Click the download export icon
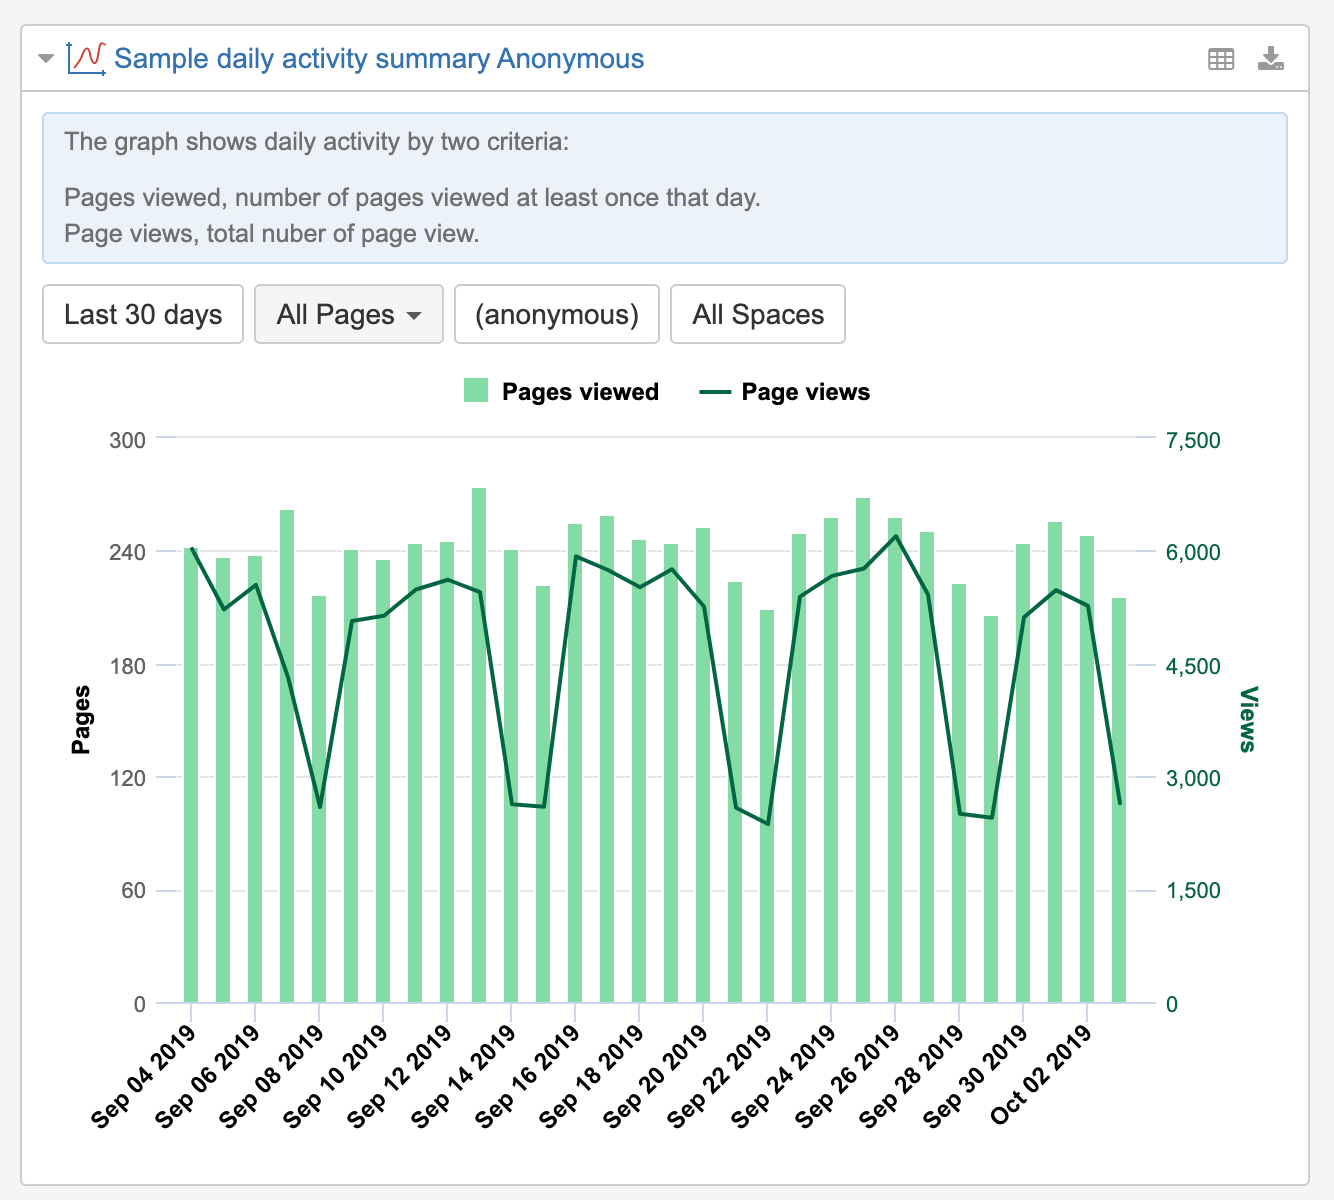1334x1200 pixels. pos(1271,59)
